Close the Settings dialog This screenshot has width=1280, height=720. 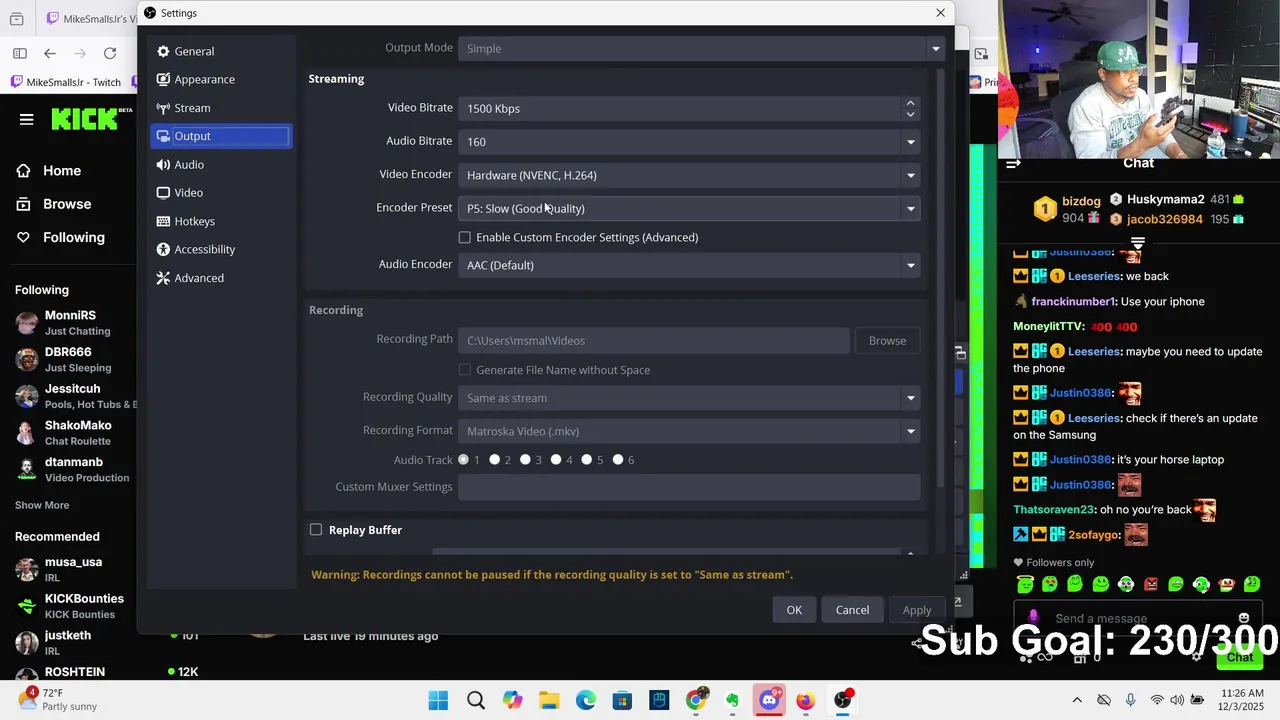tap(940, 13)
